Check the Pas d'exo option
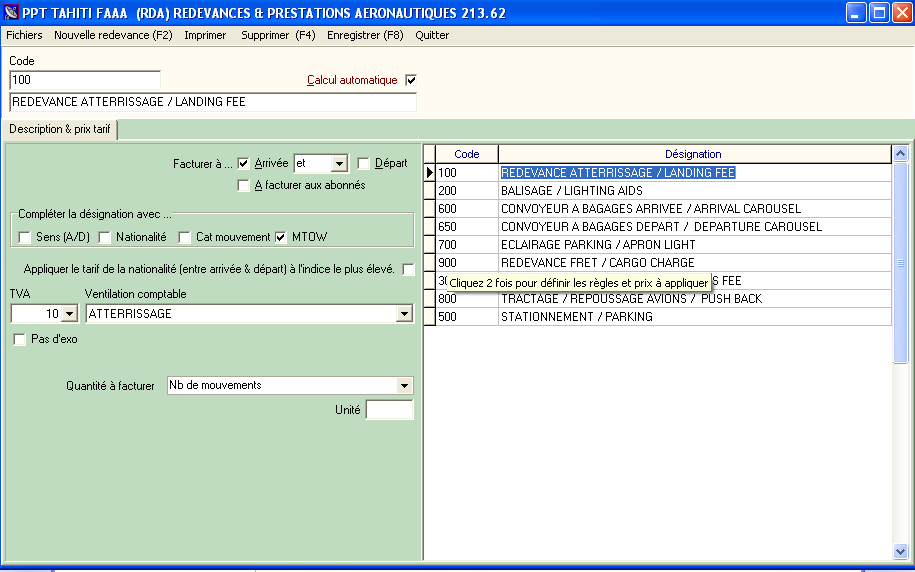 click(x=20, y=339)
